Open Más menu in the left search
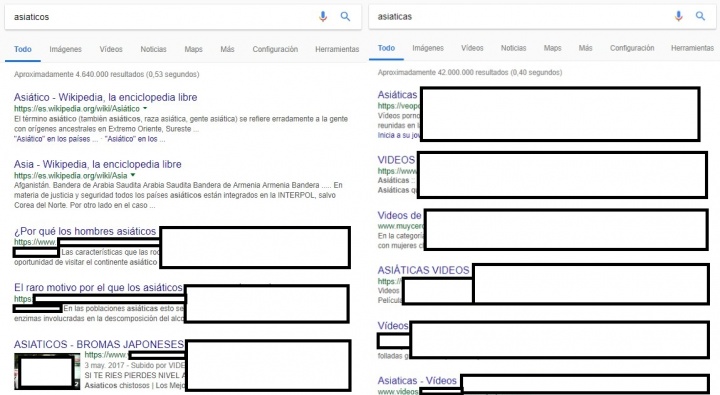The height and width of the screenshot is (395, 720). [x=227, y=49]
